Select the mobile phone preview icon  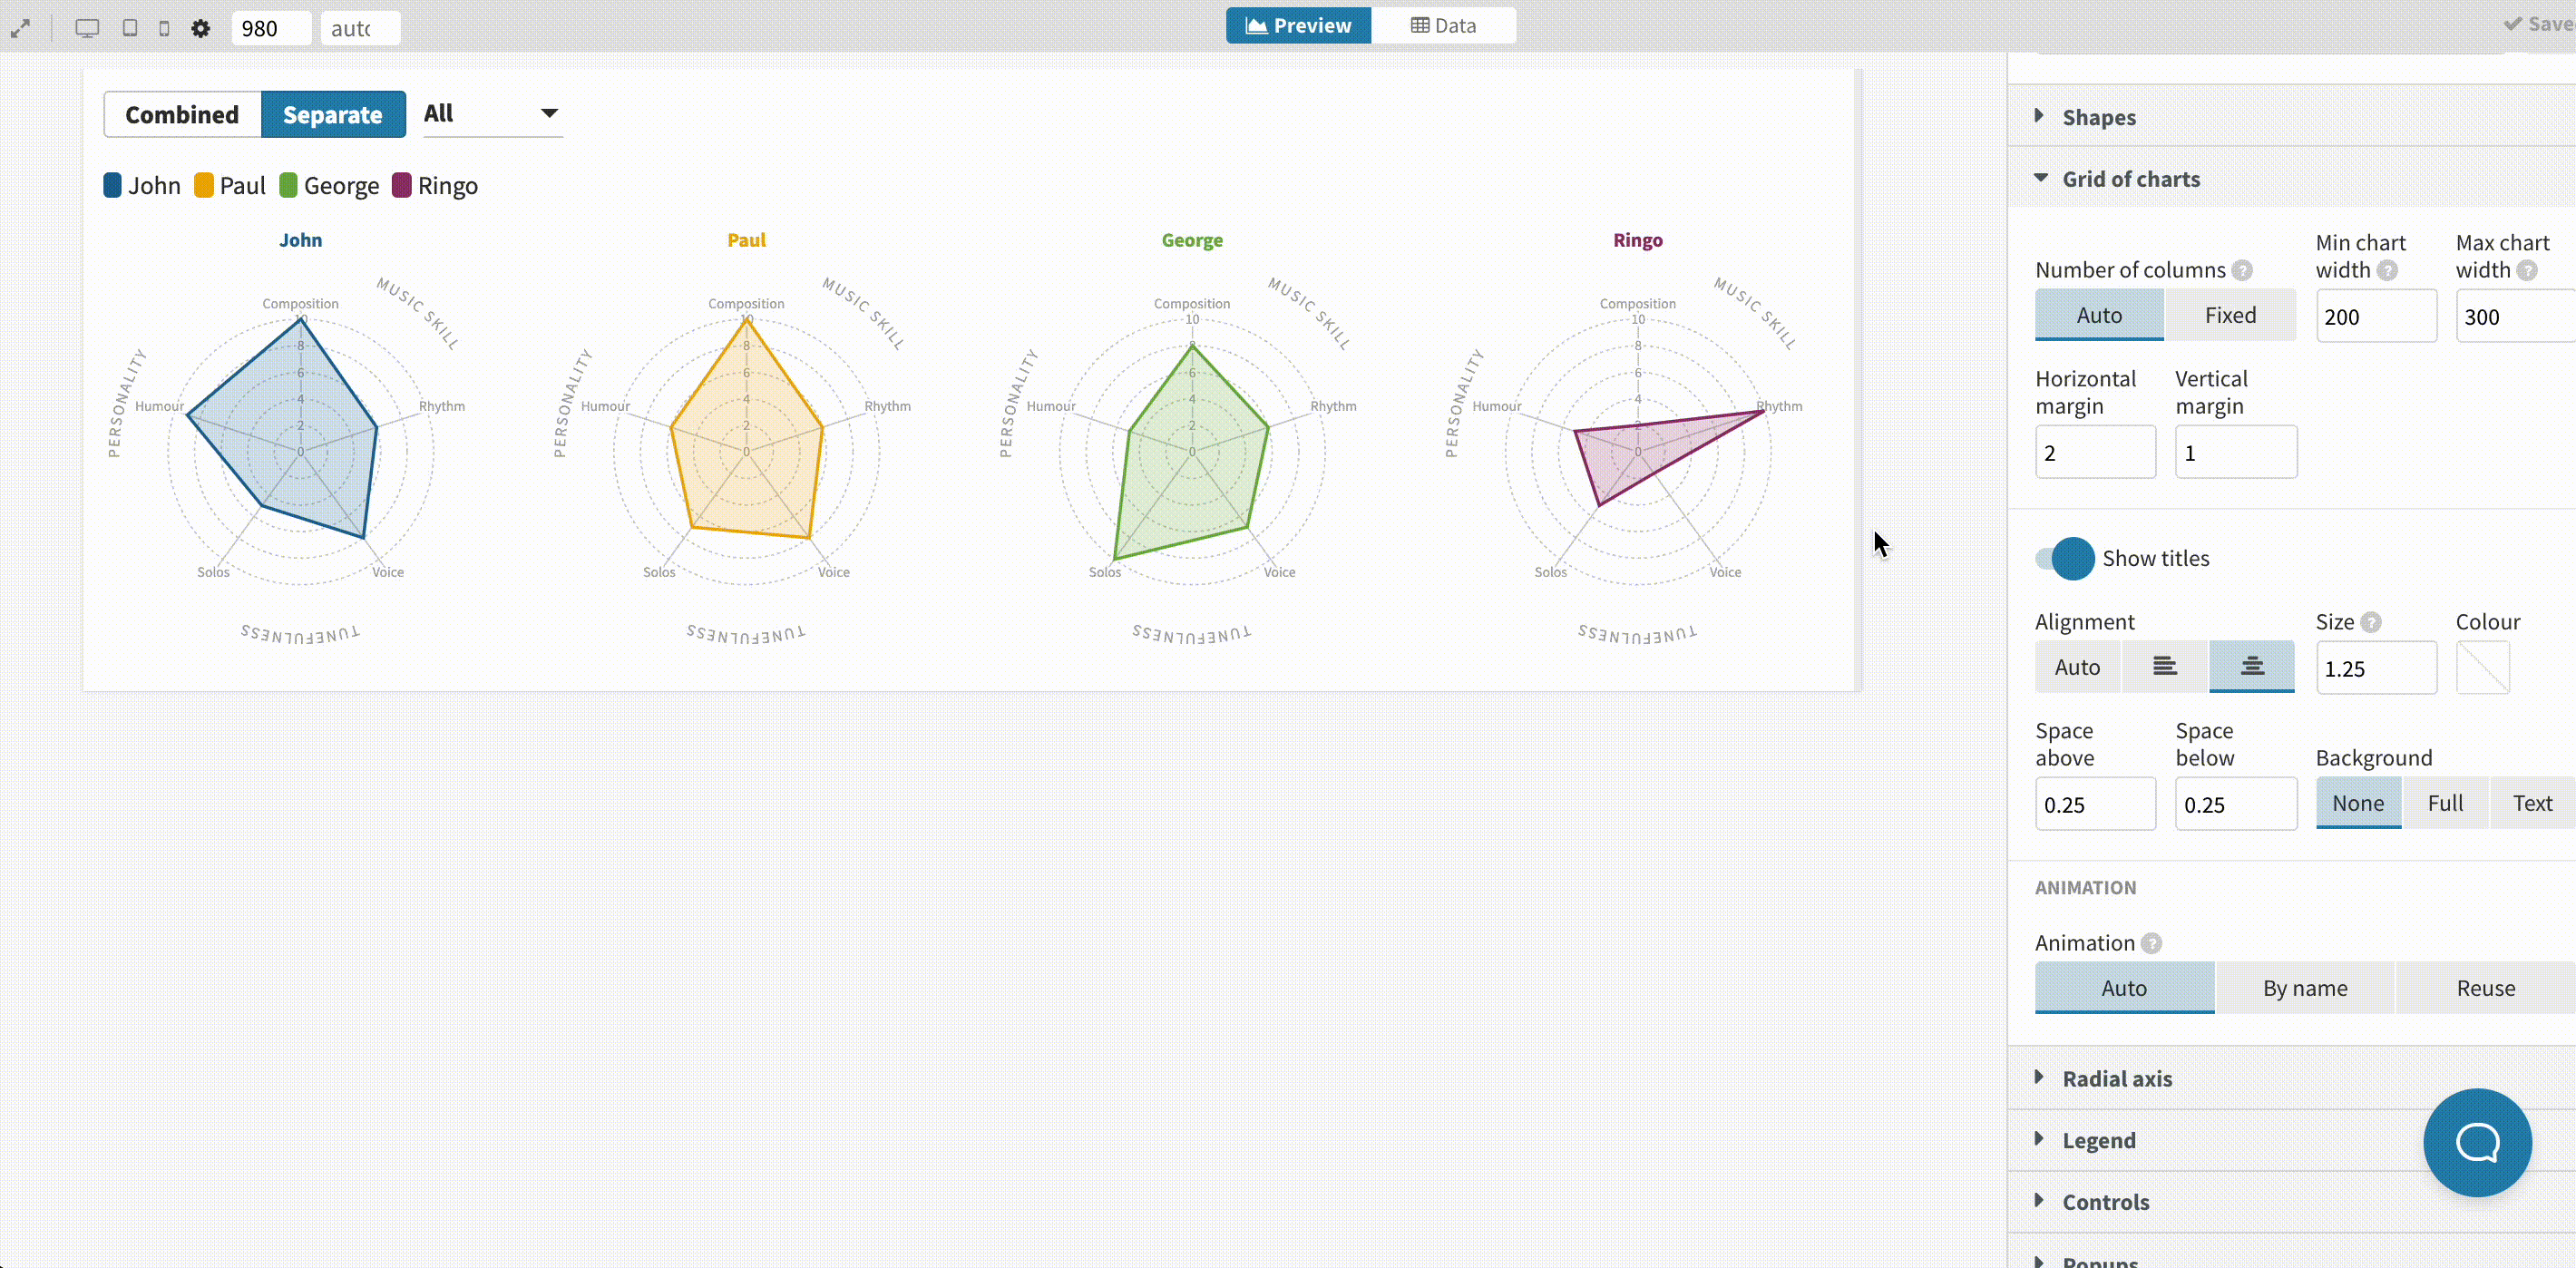pyautogui.click(x=164, y=28)
